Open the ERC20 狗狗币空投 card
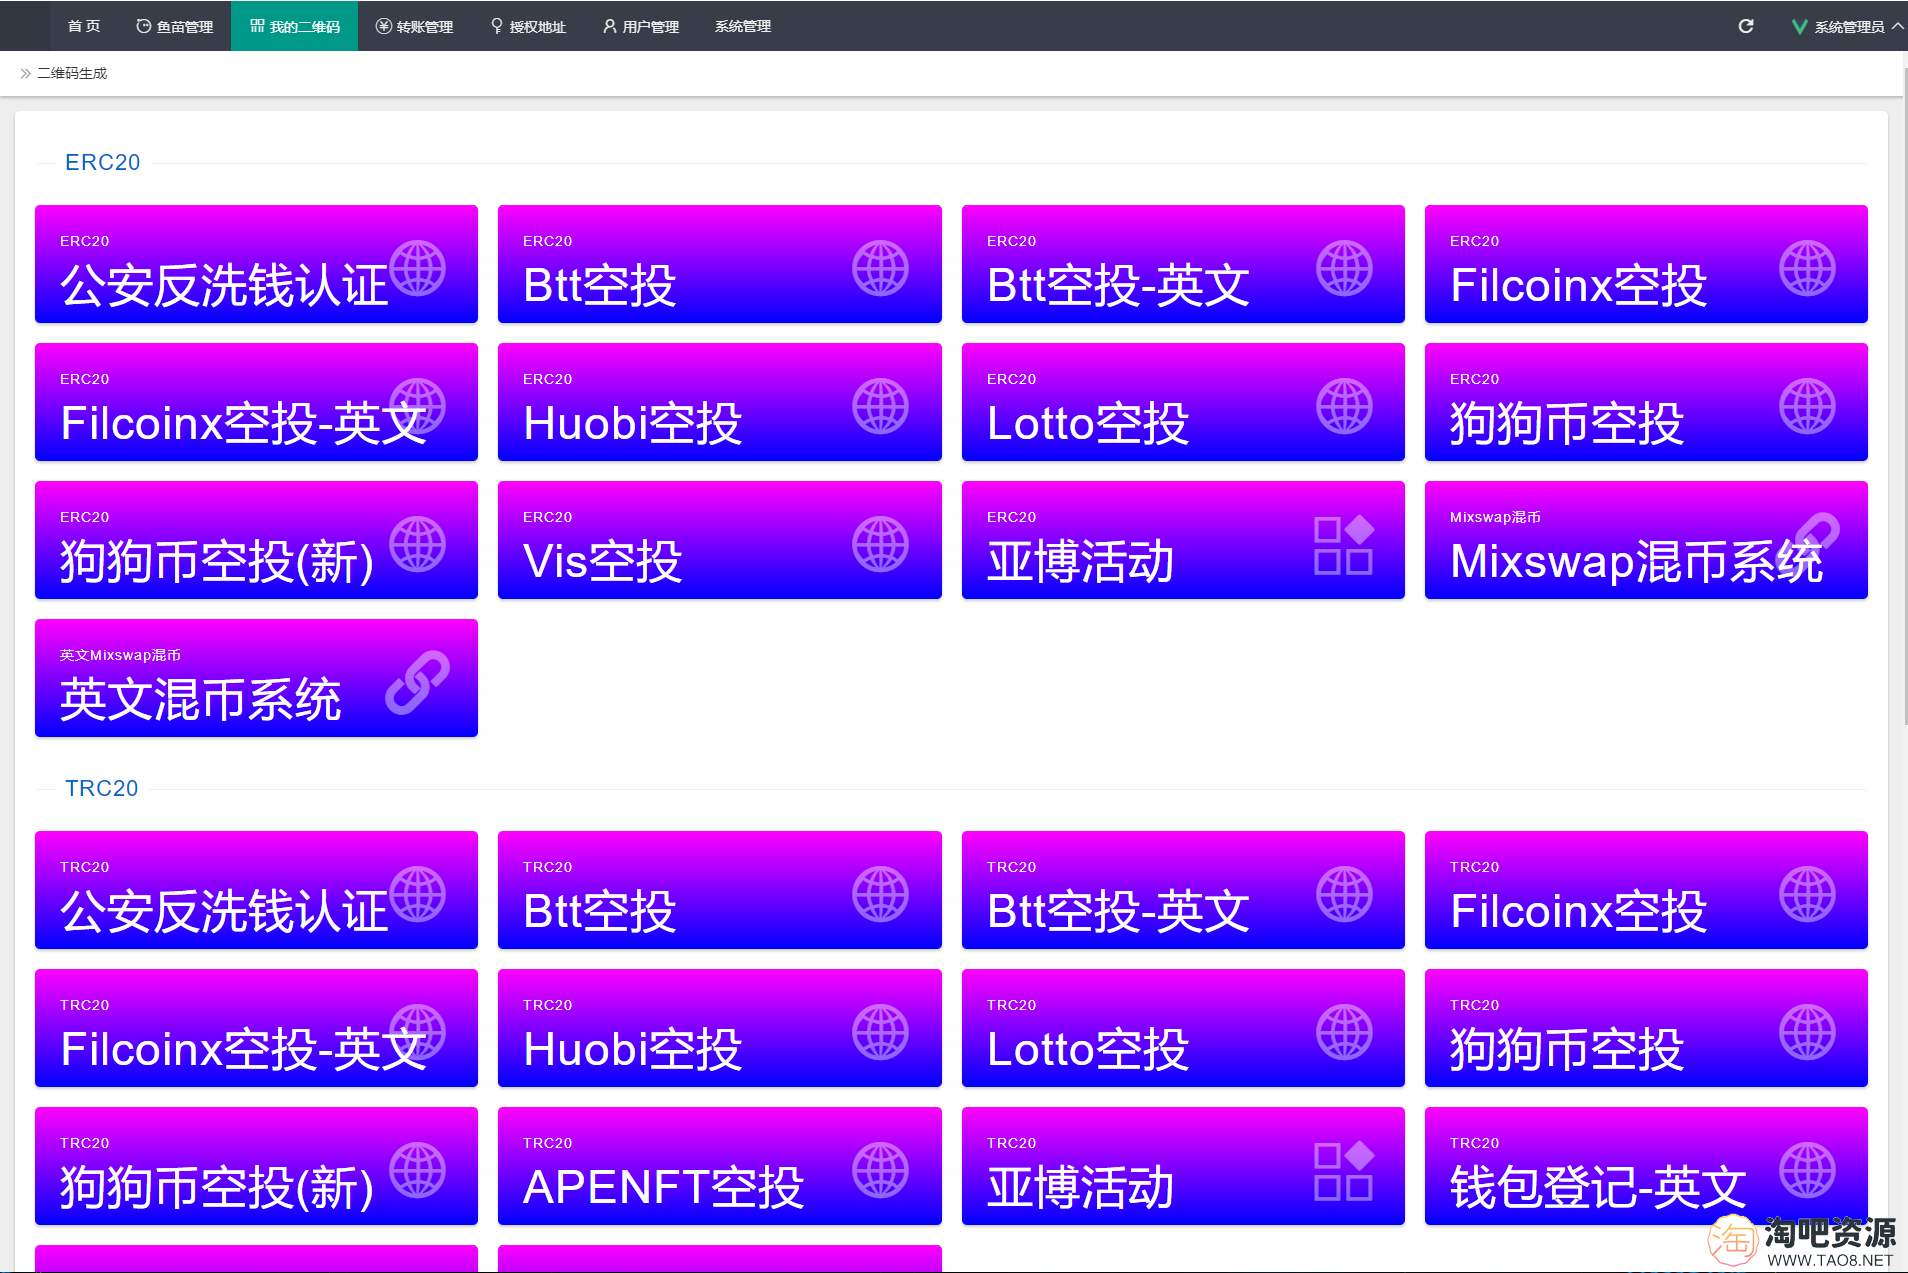The width and height of the screenshot is (1908, 1273). 1646,402
